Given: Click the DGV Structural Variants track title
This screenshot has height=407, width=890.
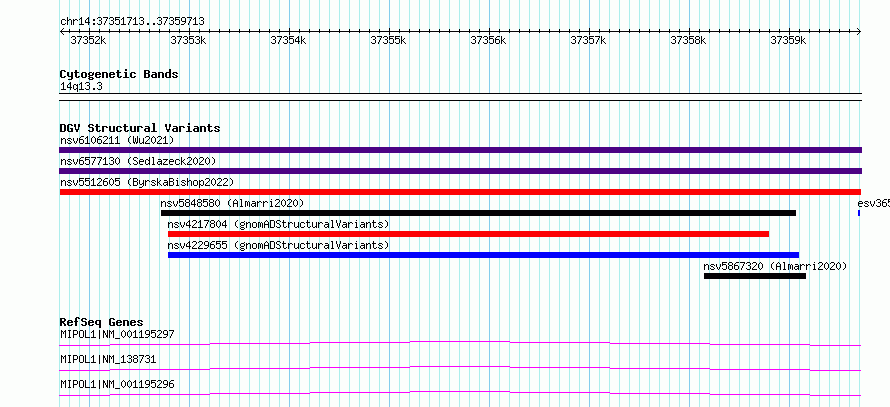Looking at the screenshot, I should point(140,128).
